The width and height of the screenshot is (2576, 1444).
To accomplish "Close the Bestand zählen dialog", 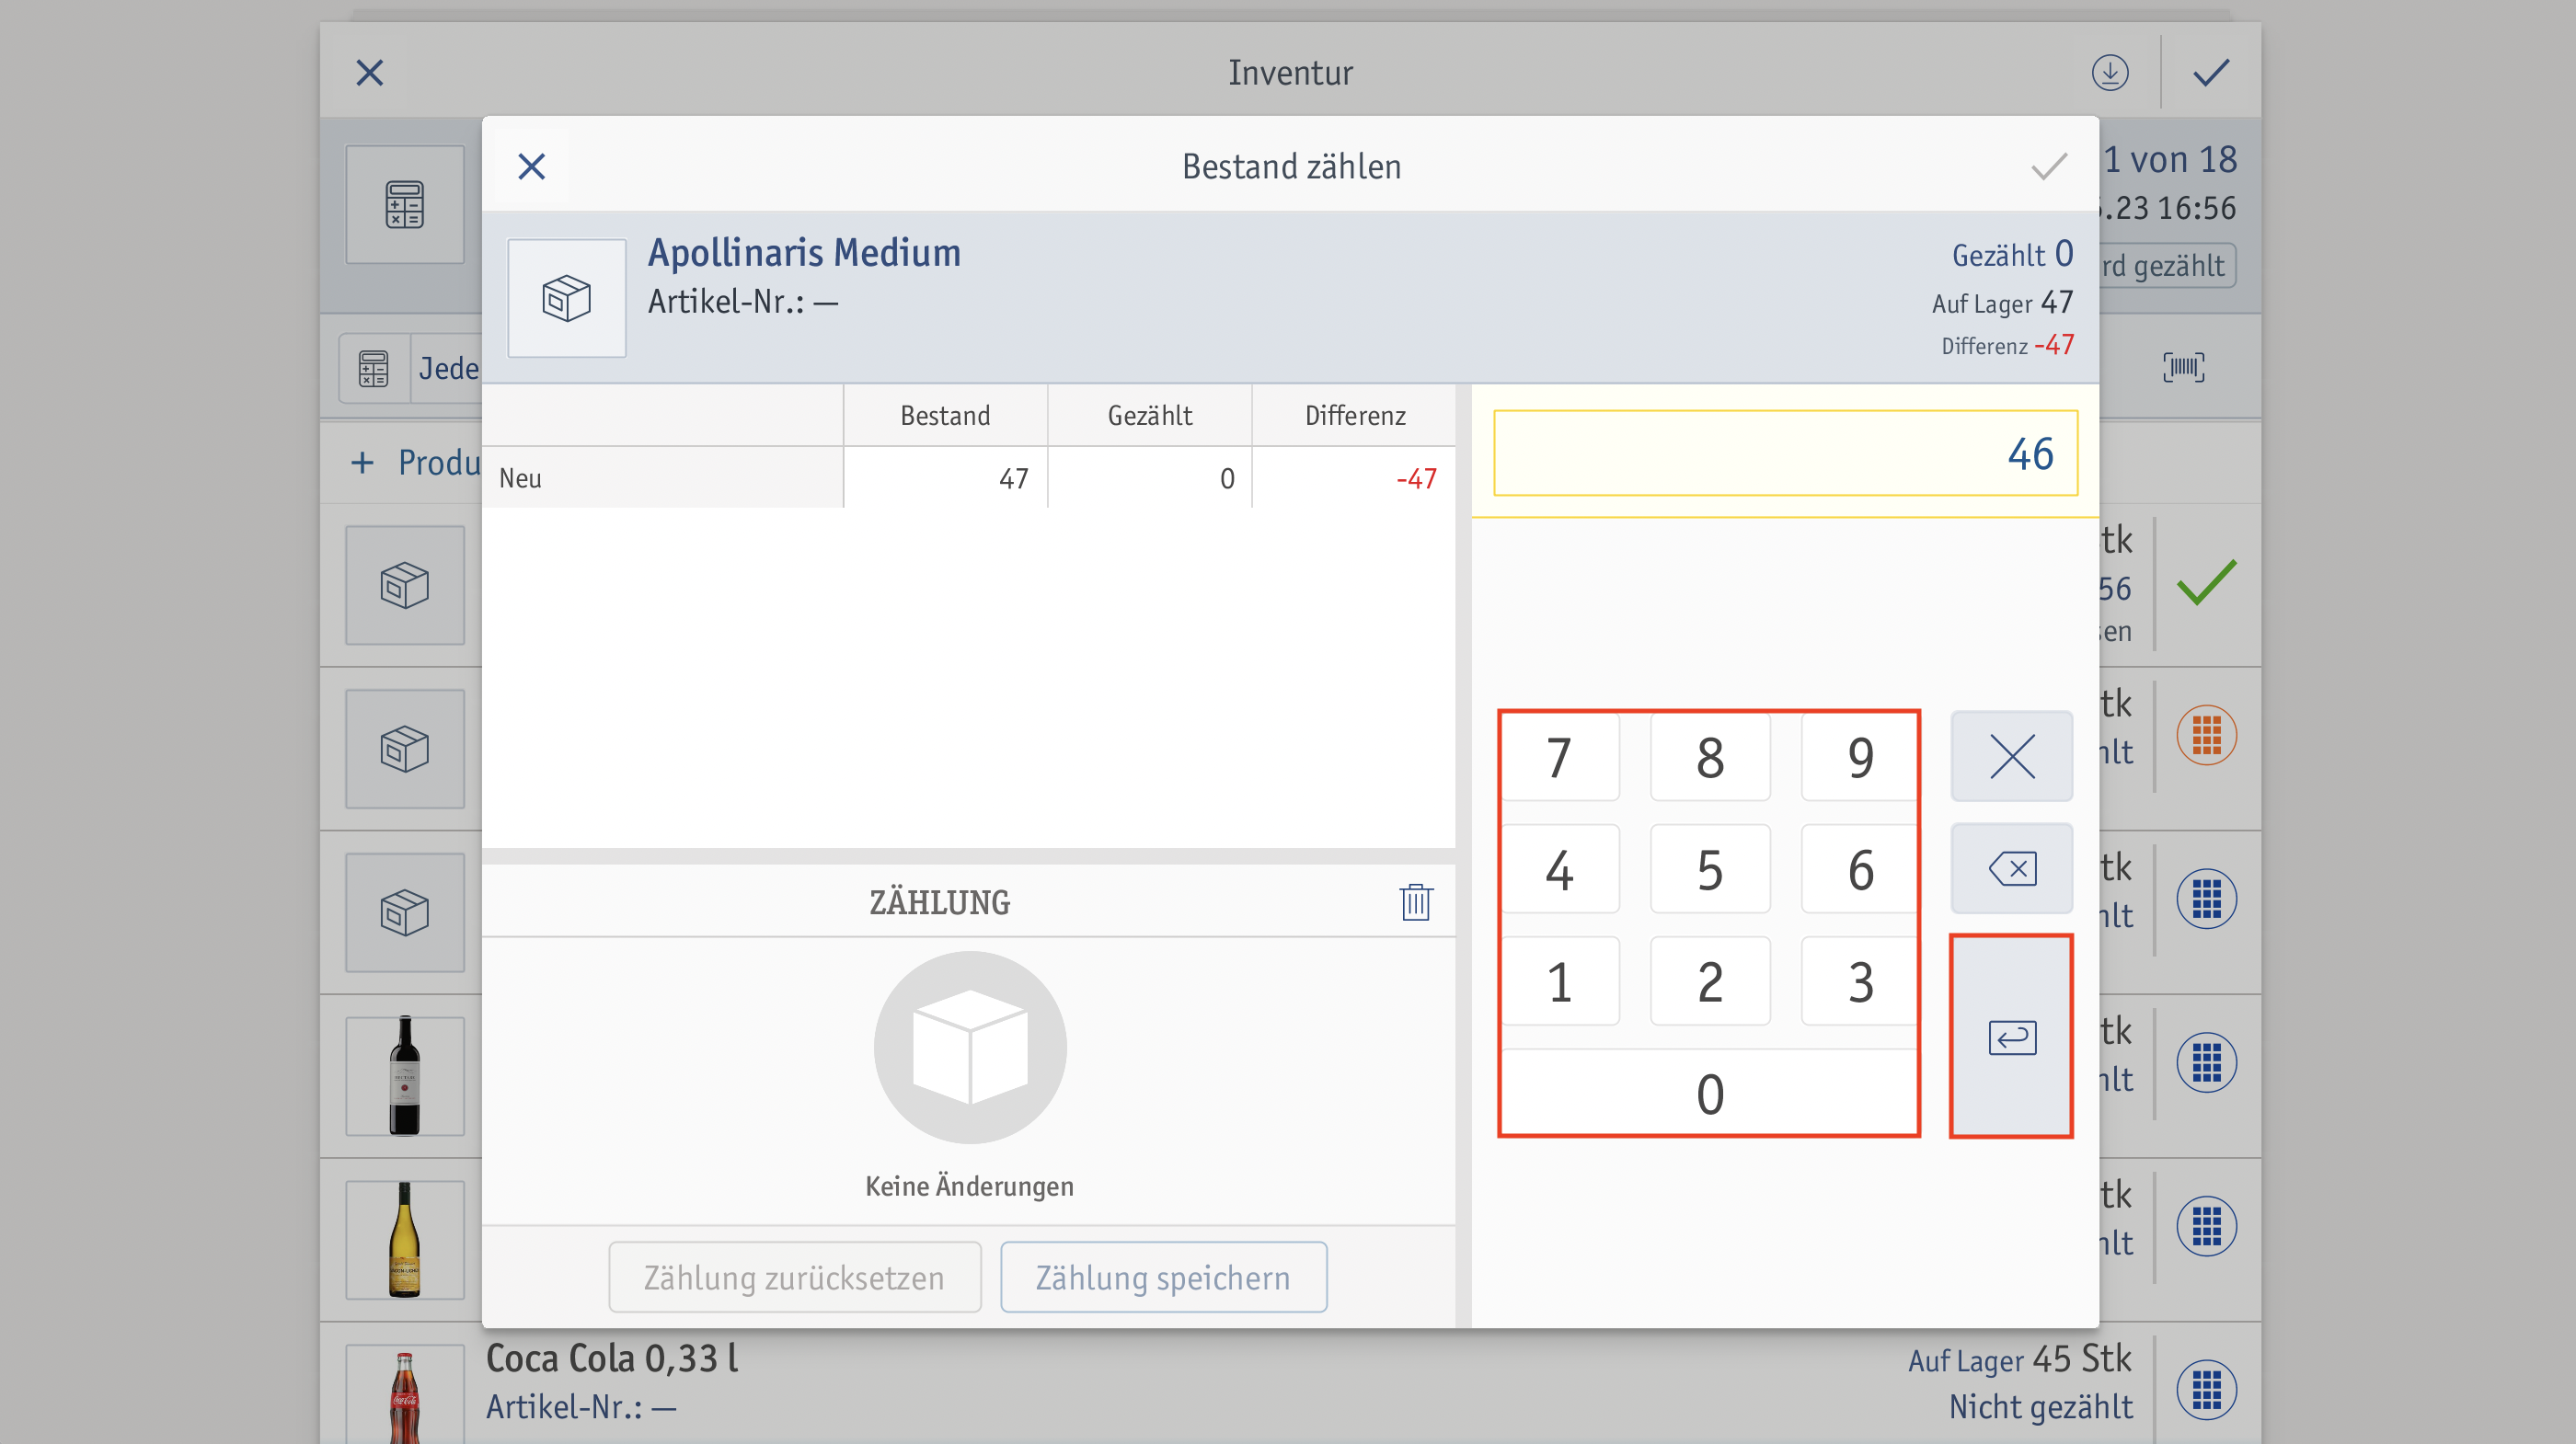I will pos(531,166).
